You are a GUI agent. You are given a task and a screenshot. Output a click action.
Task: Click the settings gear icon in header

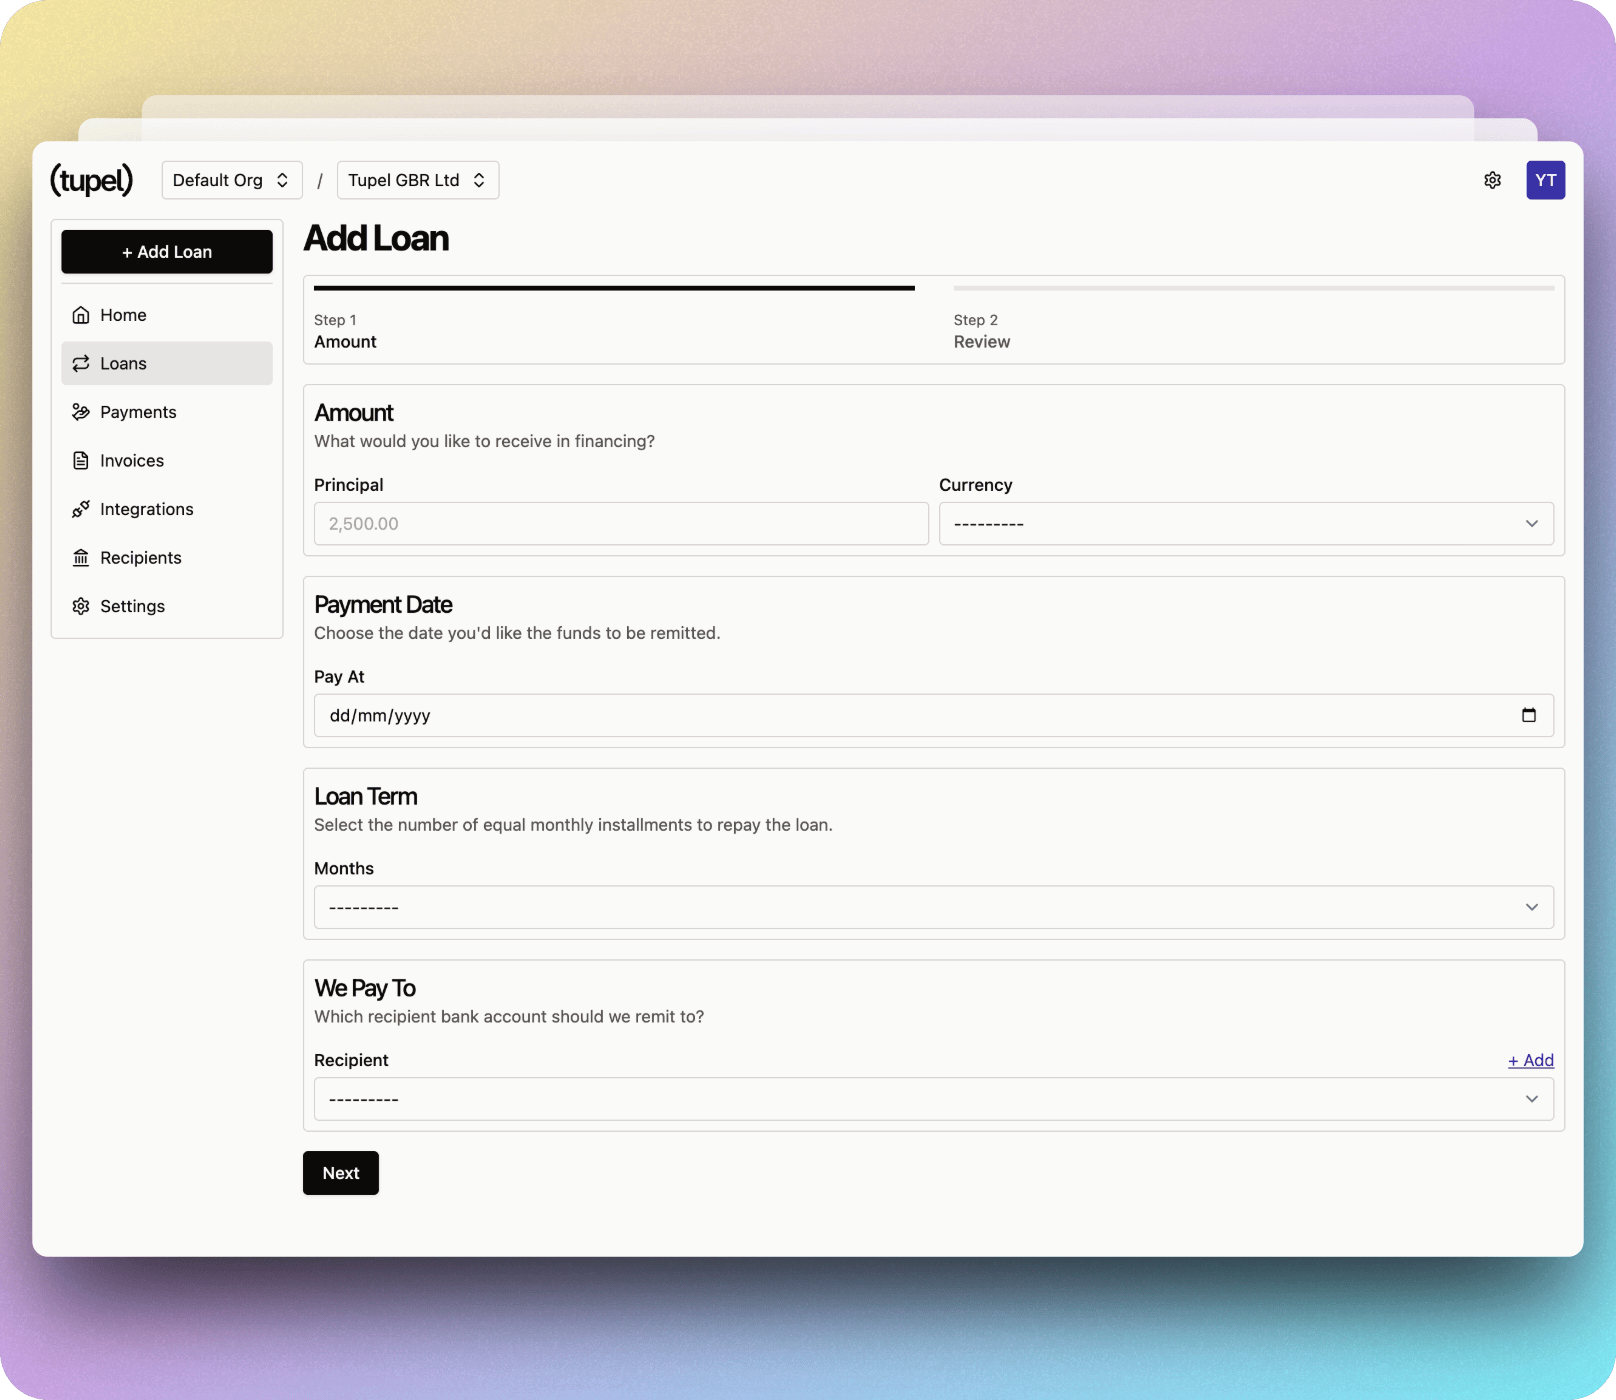coord(1492,180)
